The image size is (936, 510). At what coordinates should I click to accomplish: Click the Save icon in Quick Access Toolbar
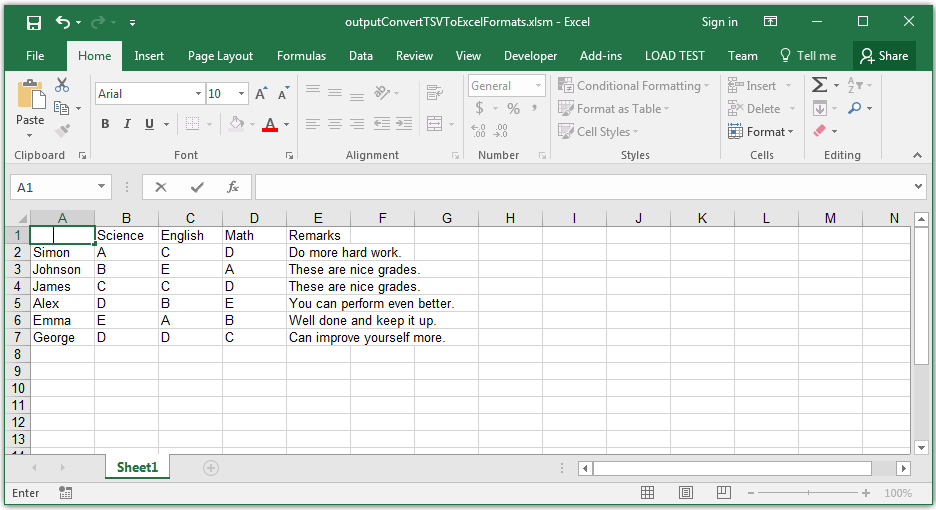point(34,23)
